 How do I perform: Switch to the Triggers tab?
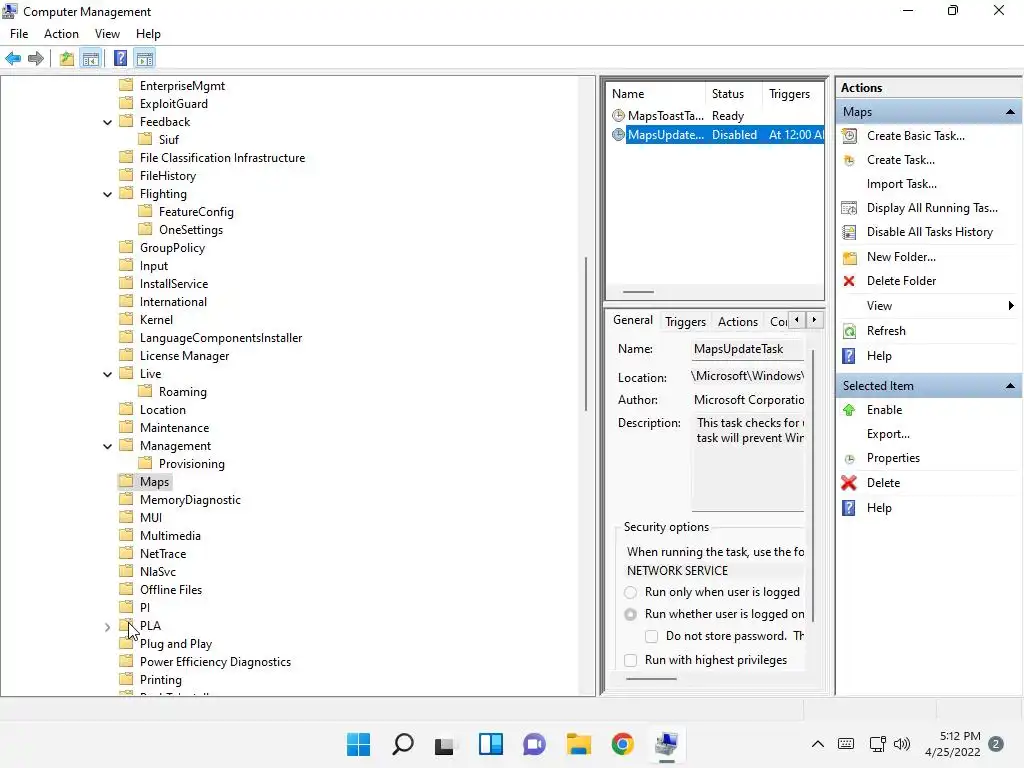pyautogui.click(x=685, y=321)
